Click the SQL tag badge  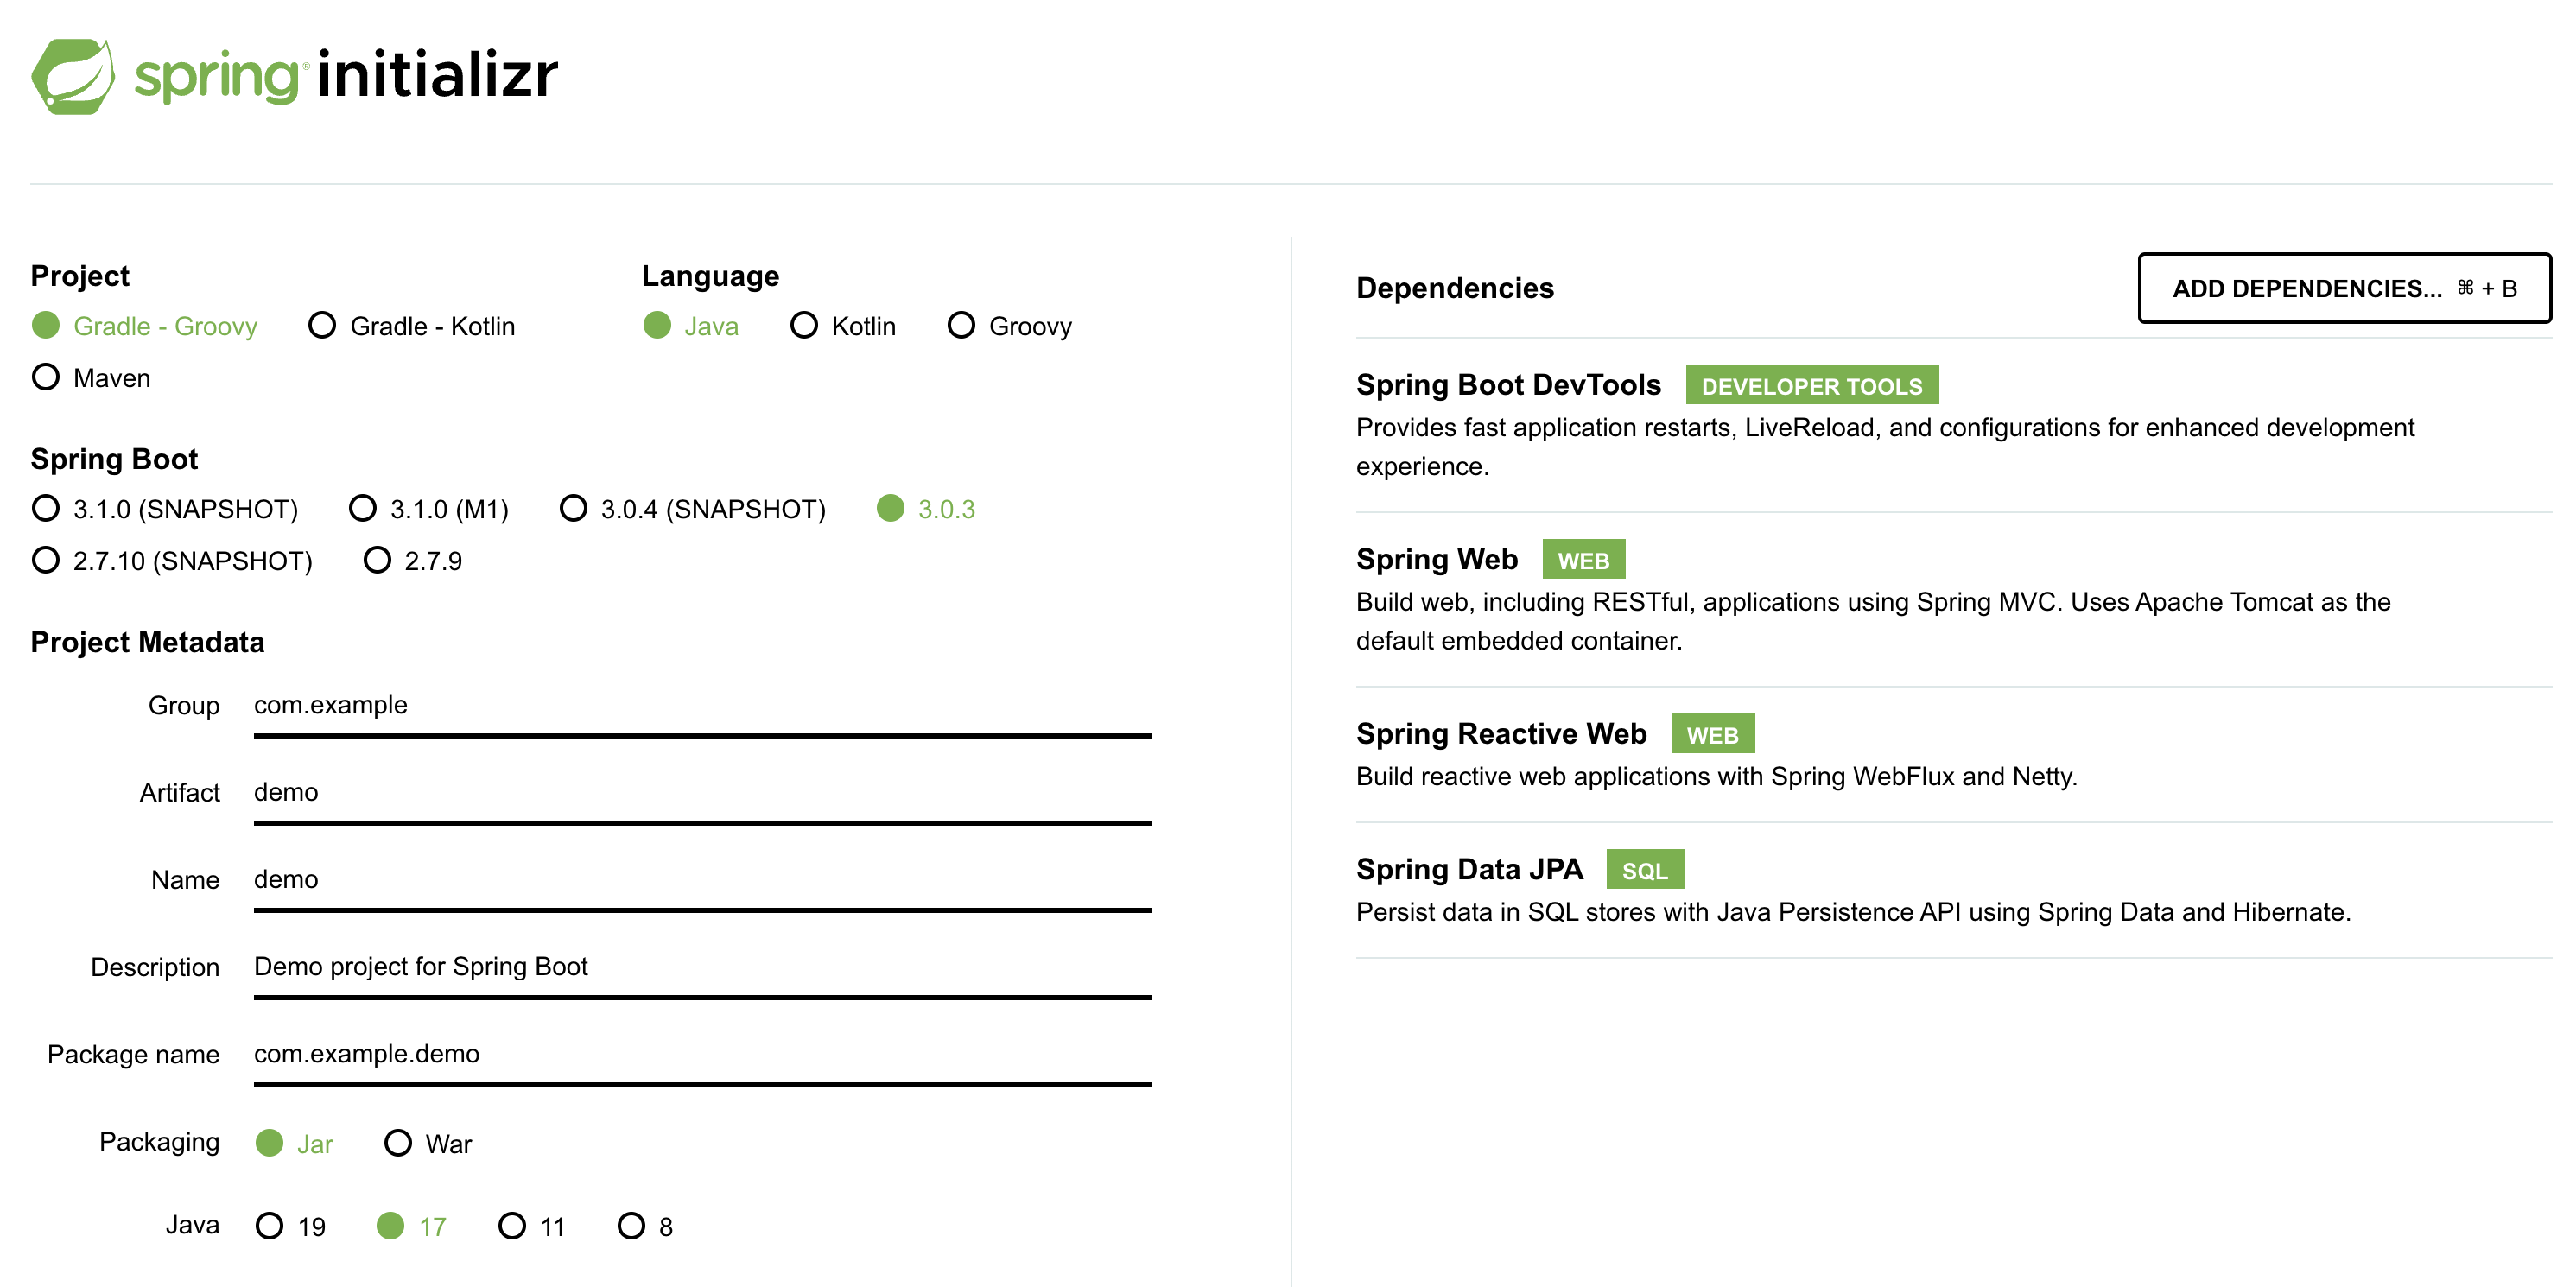(x=1644, y=870)
